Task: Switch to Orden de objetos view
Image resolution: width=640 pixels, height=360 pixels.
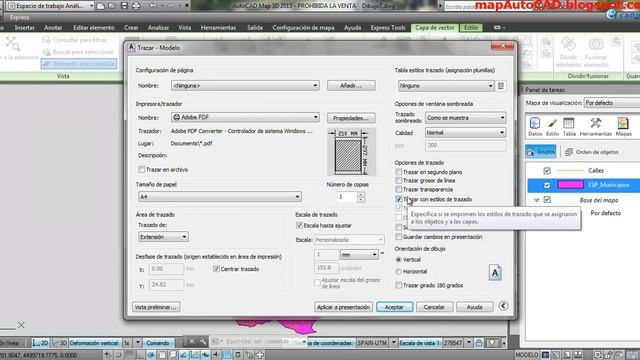Action: tap(592, 152)
